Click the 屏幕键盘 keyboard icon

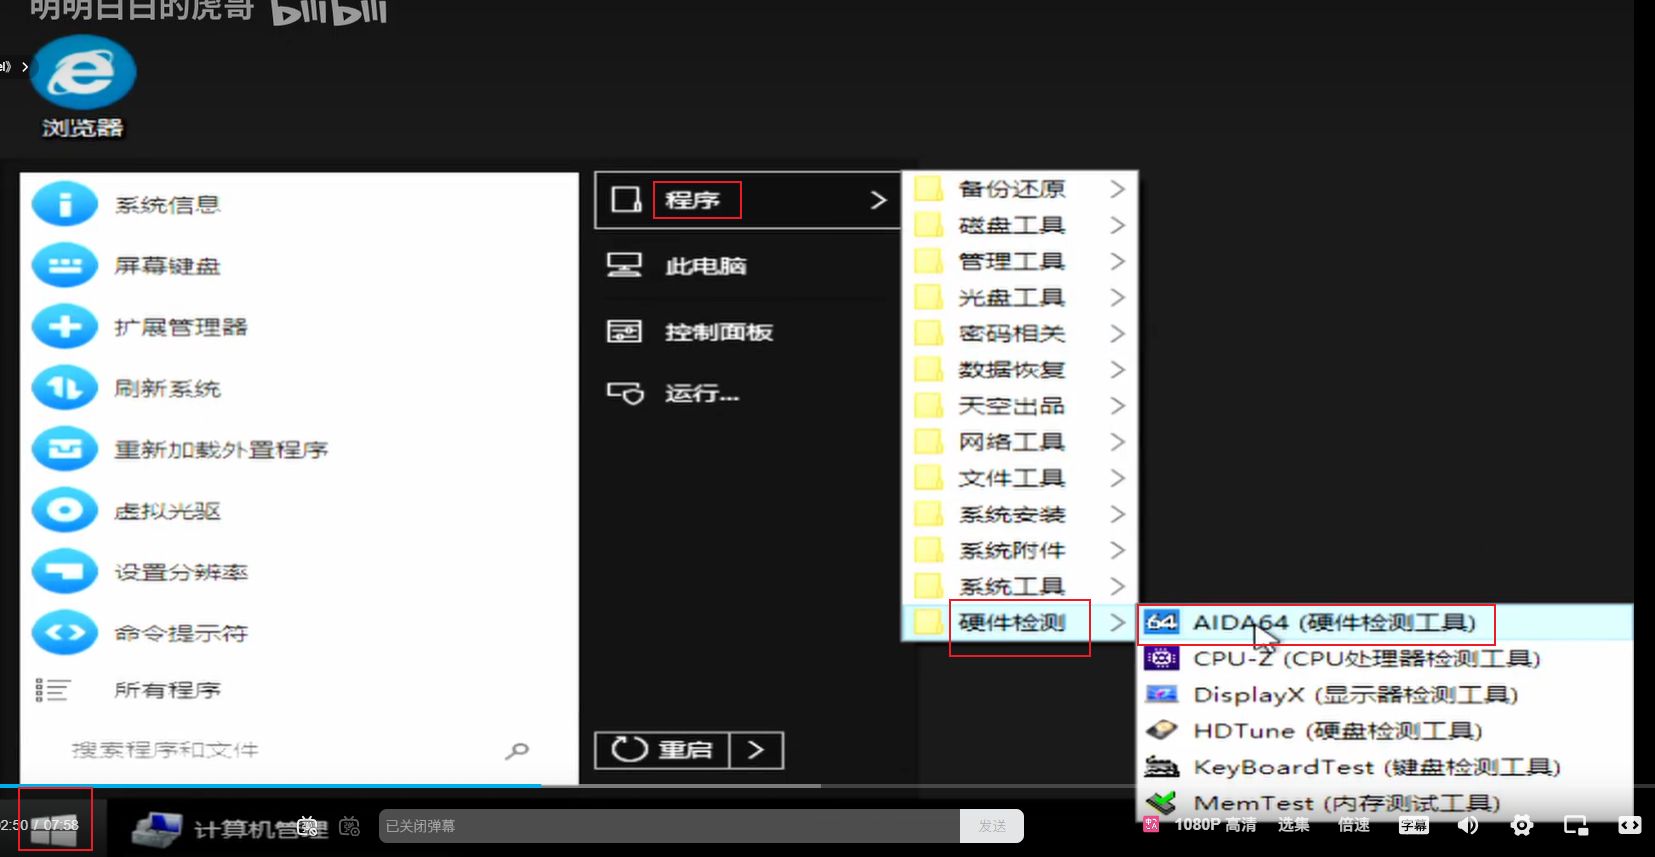coord(65,266)
